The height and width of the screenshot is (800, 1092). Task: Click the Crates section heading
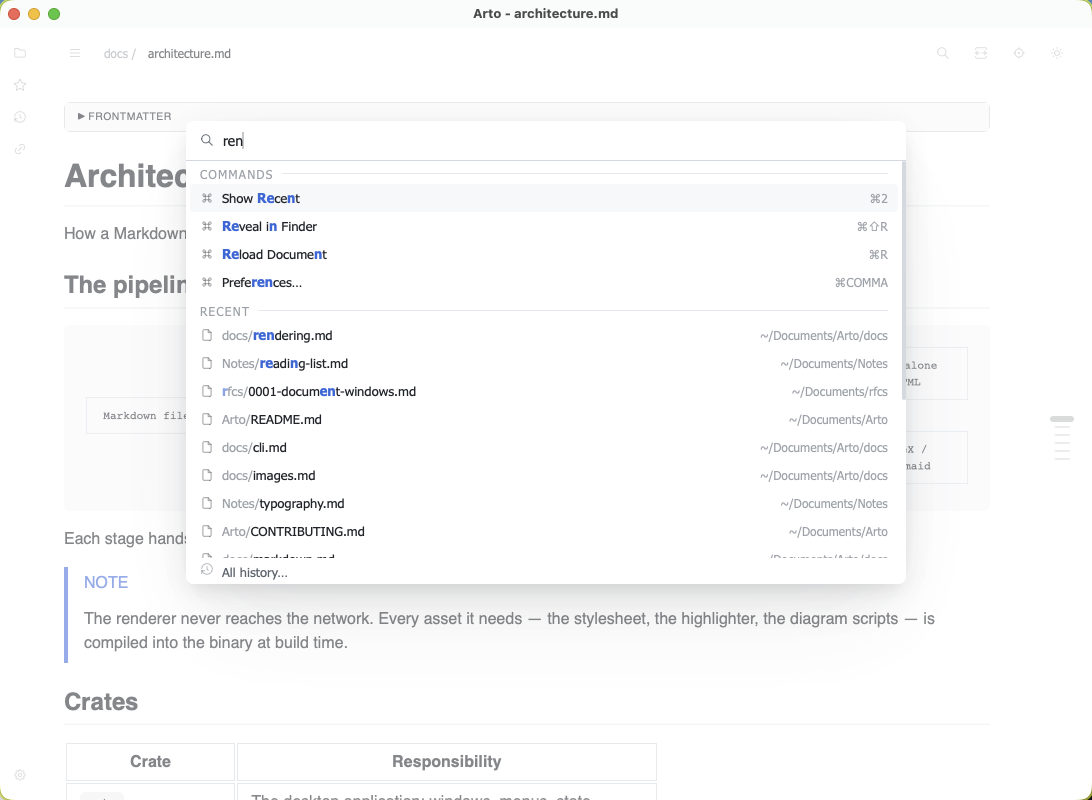coord(101,702)
